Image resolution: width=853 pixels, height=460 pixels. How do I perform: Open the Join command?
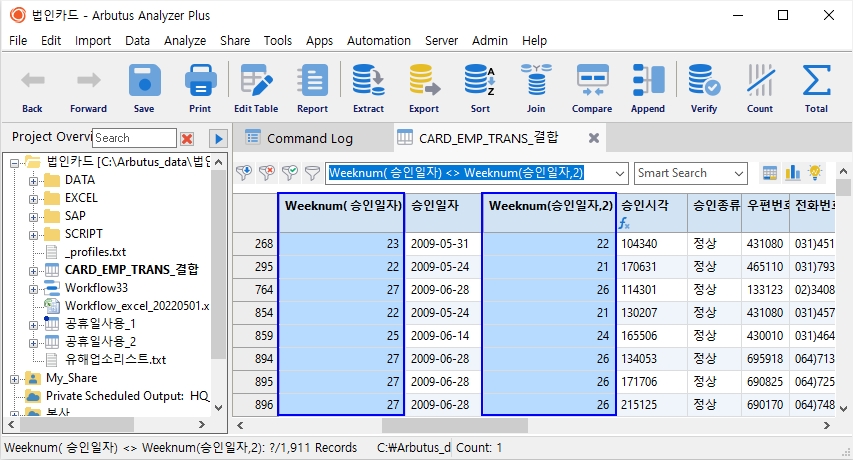click(536, 81)
